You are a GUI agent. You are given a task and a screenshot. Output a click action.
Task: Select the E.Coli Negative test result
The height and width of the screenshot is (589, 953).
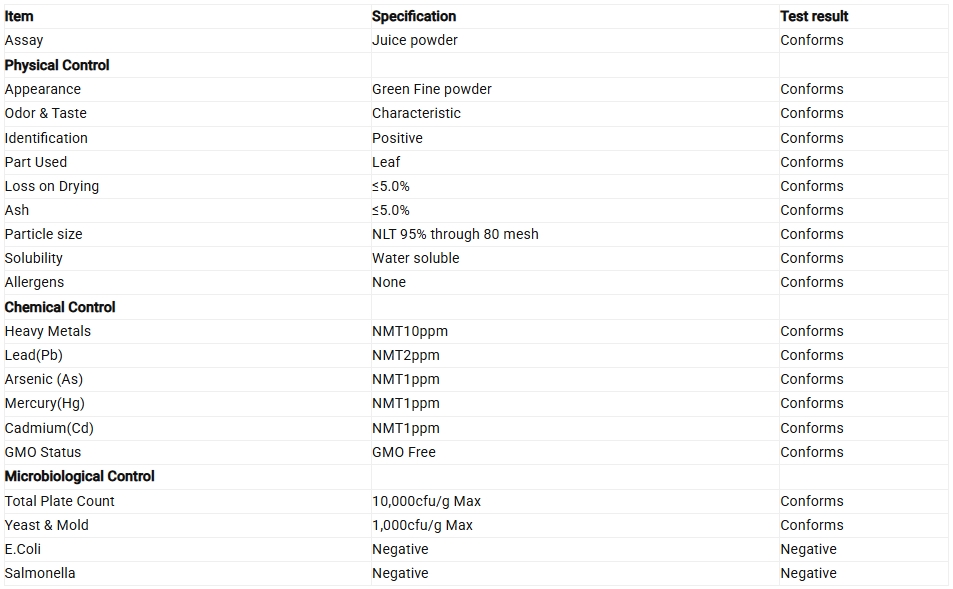coord(808,549)
